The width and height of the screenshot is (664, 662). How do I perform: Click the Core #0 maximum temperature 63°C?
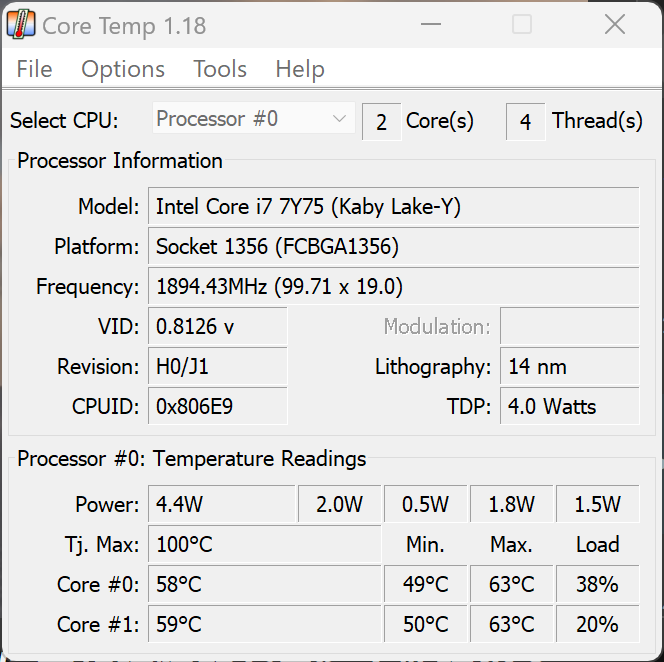coord(512,584)
